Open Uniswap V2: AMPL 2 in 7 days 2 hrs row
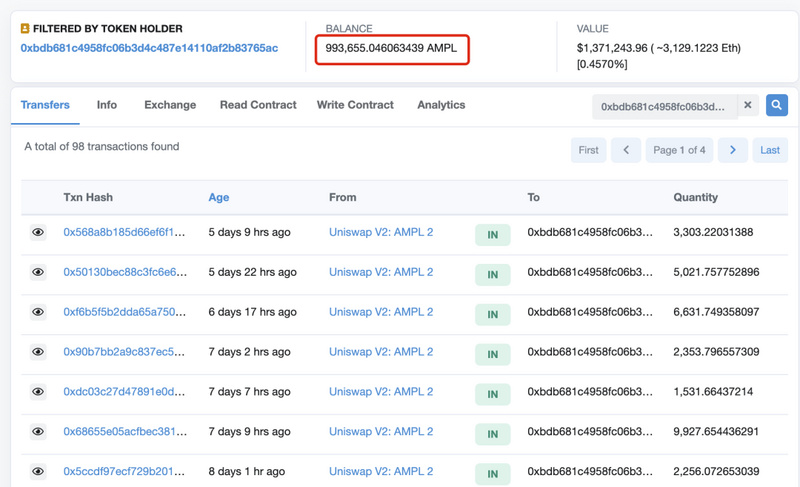800x487 pixels. coord(381,351)
